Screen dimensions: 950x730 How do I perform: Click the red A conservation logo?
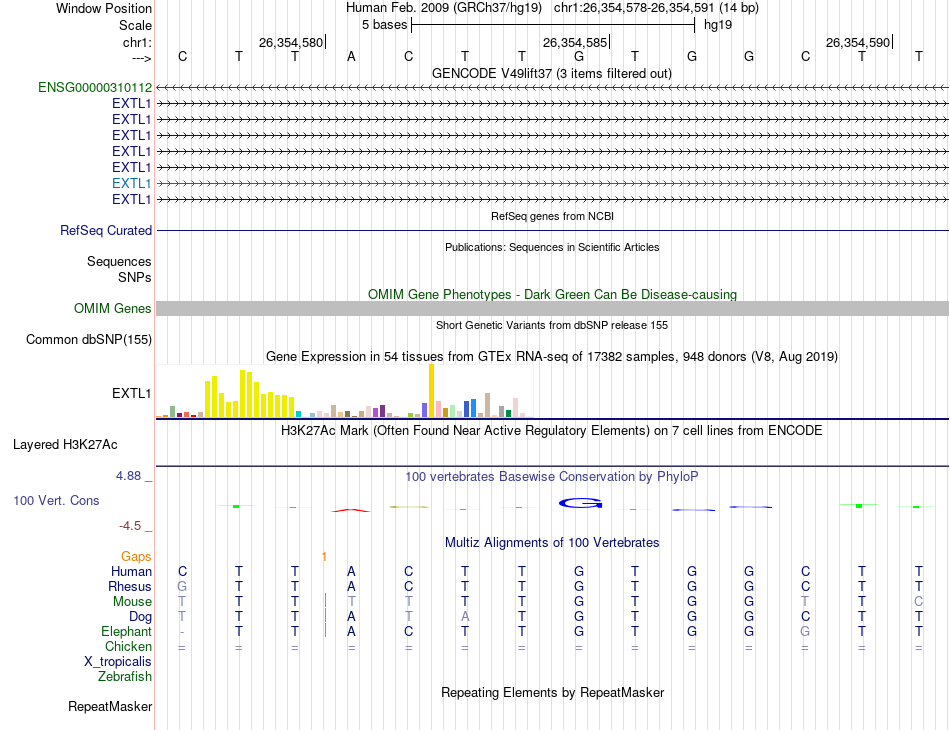point(351,511)
